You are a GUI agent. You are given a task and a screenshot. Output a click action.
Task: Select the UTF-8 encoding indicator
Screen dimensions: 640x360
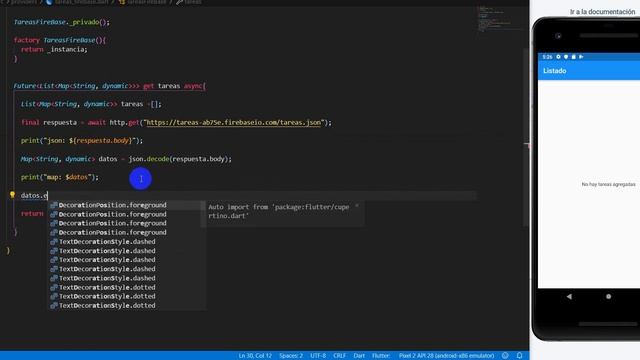[x=318, y=356]
